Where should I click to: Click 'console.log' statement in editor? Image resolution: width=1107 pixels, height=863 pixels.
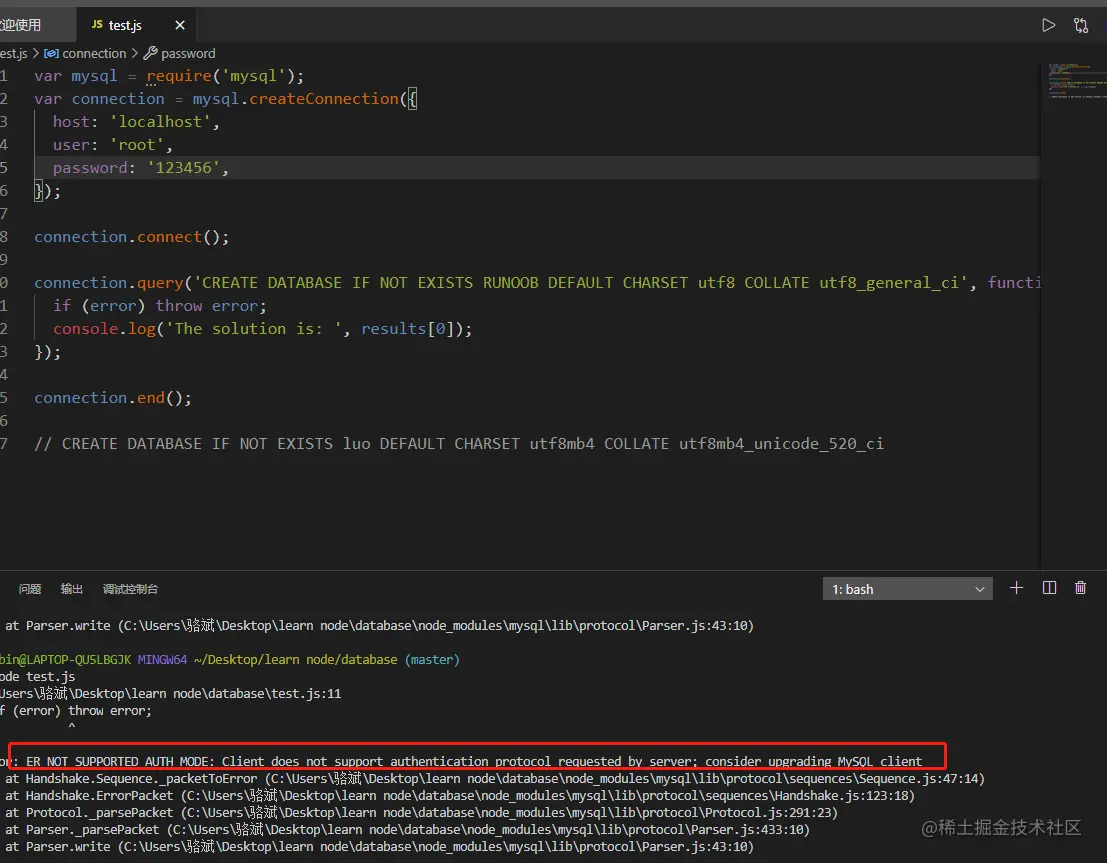[263, 329]
